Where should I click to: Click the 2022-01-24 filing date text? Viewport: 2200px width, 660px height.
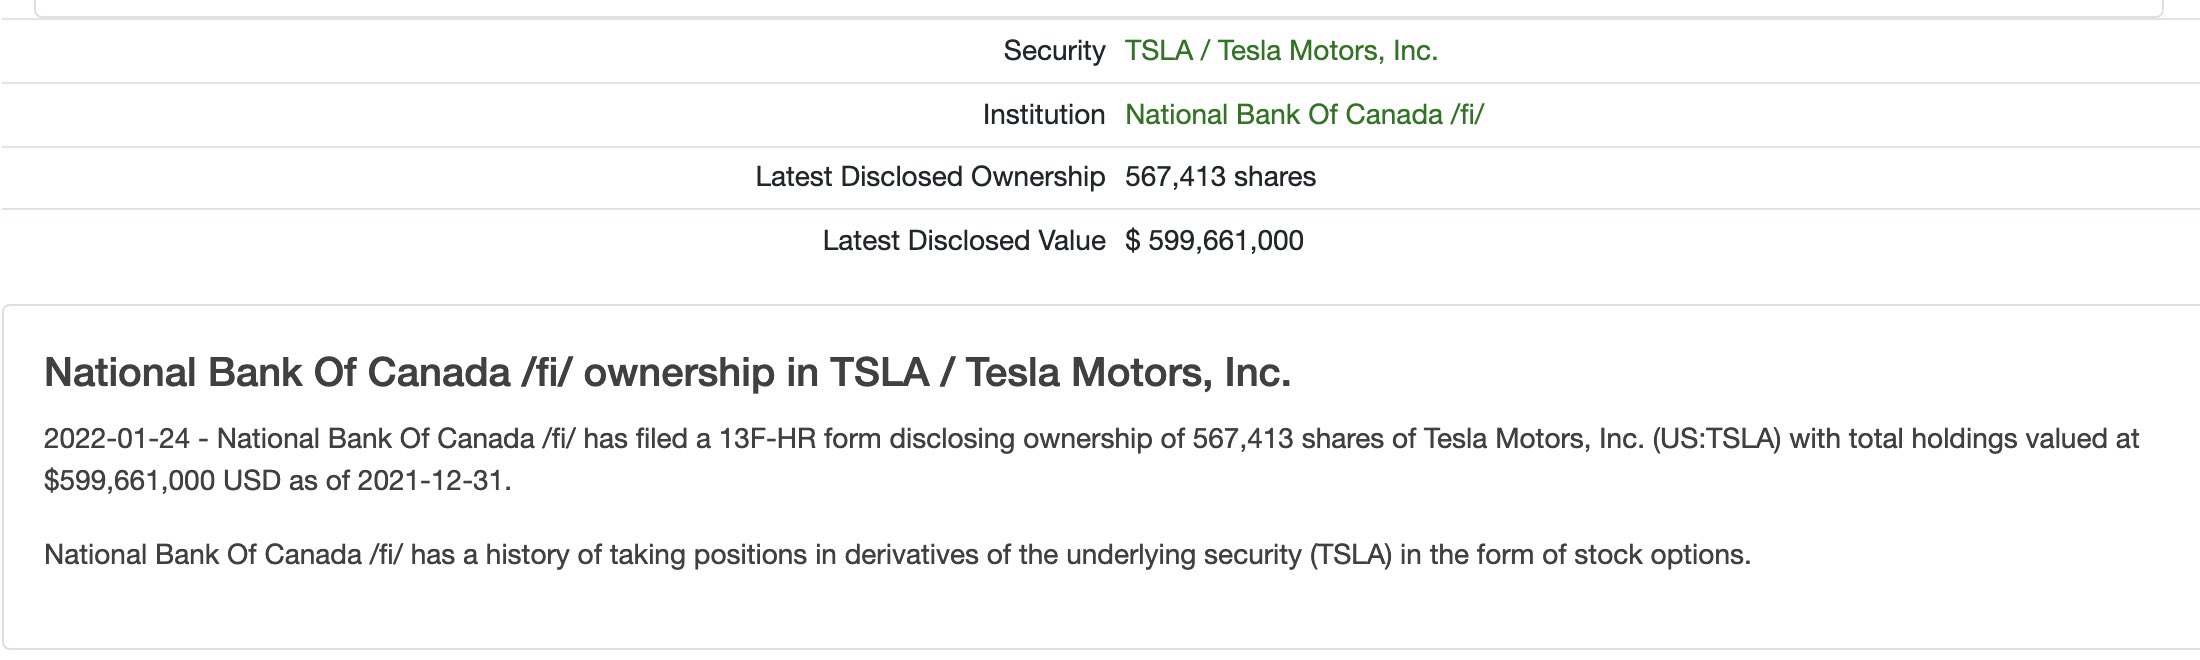tap(115, 439)
